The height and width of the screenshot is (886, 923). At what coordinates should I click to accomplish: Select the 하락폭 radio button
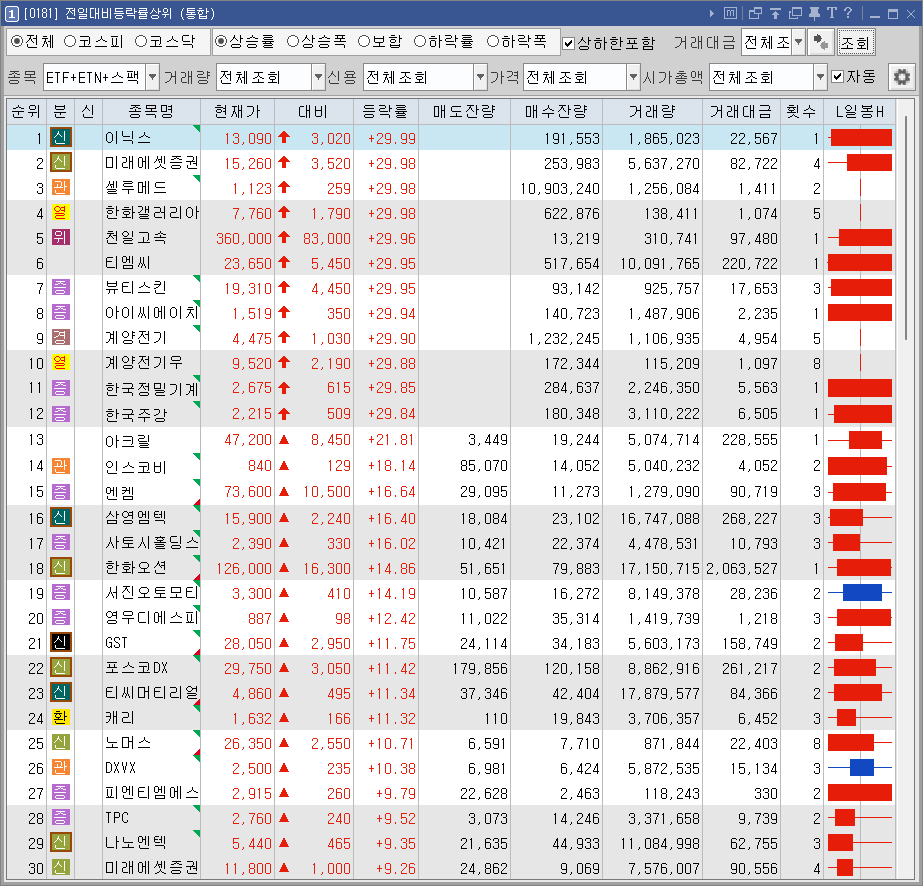[493, 41]
